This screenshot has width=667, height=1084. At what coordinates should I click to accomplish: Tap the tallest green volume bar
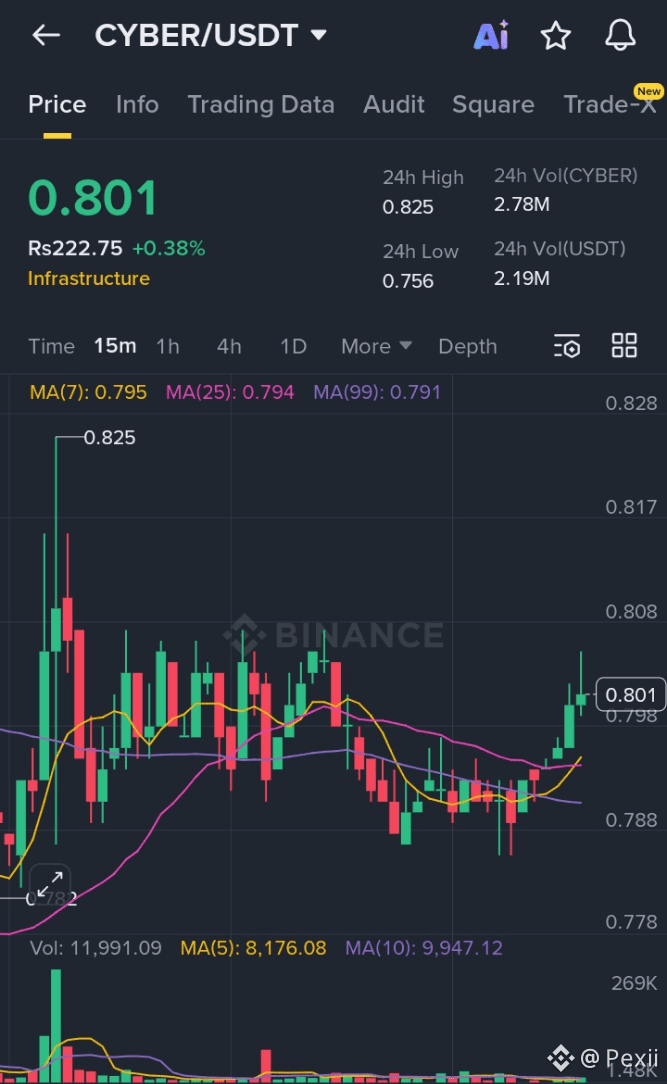[56, 1025]
